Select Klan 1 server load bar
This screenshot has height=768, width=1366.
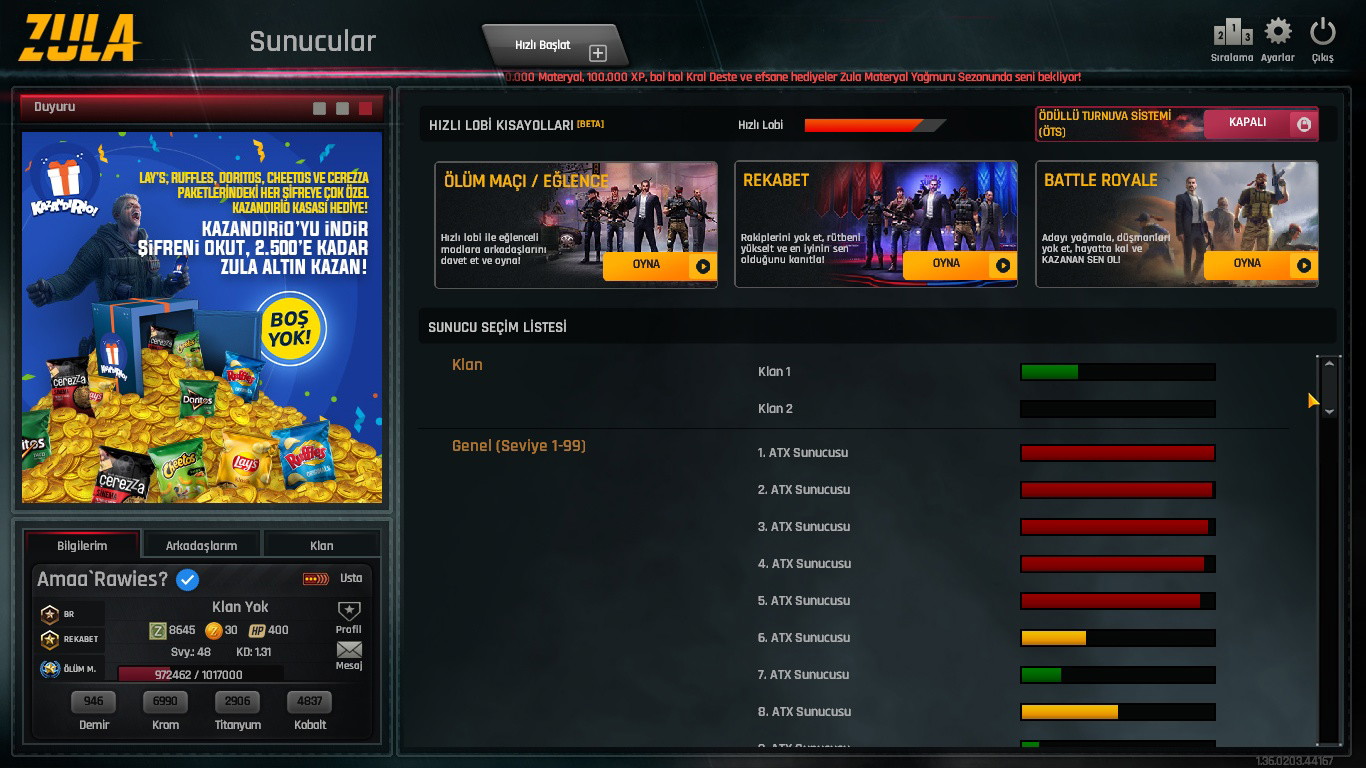pyautogui.click(x=1118, y=372)
